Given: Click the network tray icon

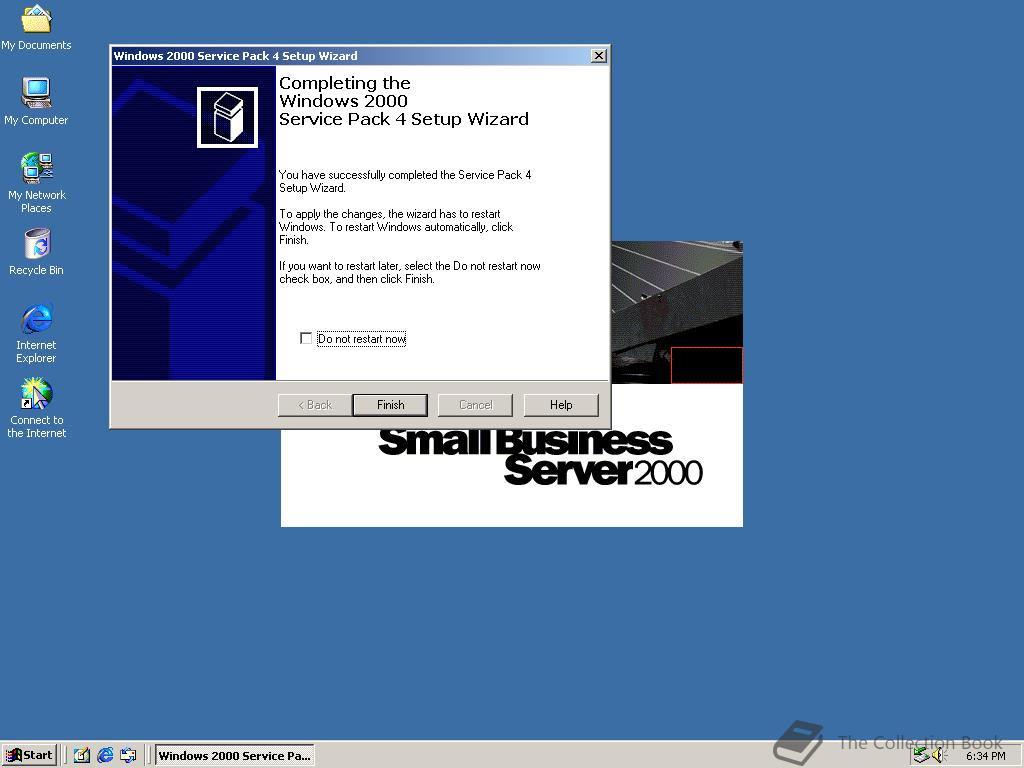Looking at the screenshot, I should pyautogui.click(x=921, y=755).
